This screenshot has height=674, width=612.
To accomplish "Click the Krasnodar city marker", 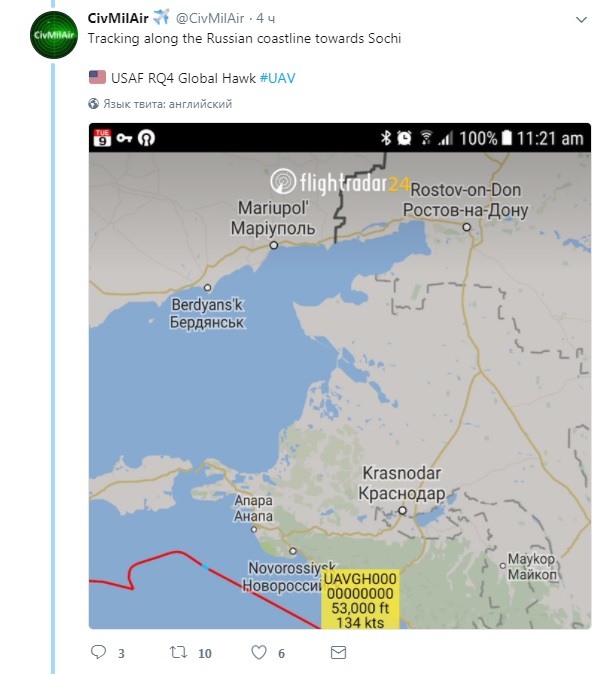I will (401, 510).
